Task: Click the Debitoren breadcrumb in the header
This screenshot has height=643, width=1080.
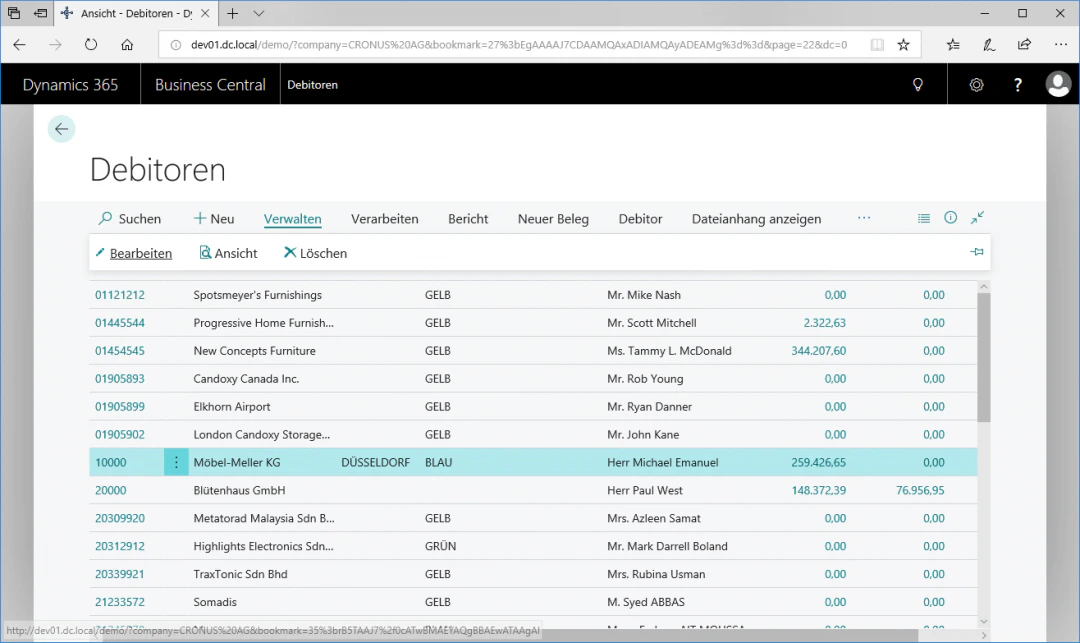Action: (312, 85)
